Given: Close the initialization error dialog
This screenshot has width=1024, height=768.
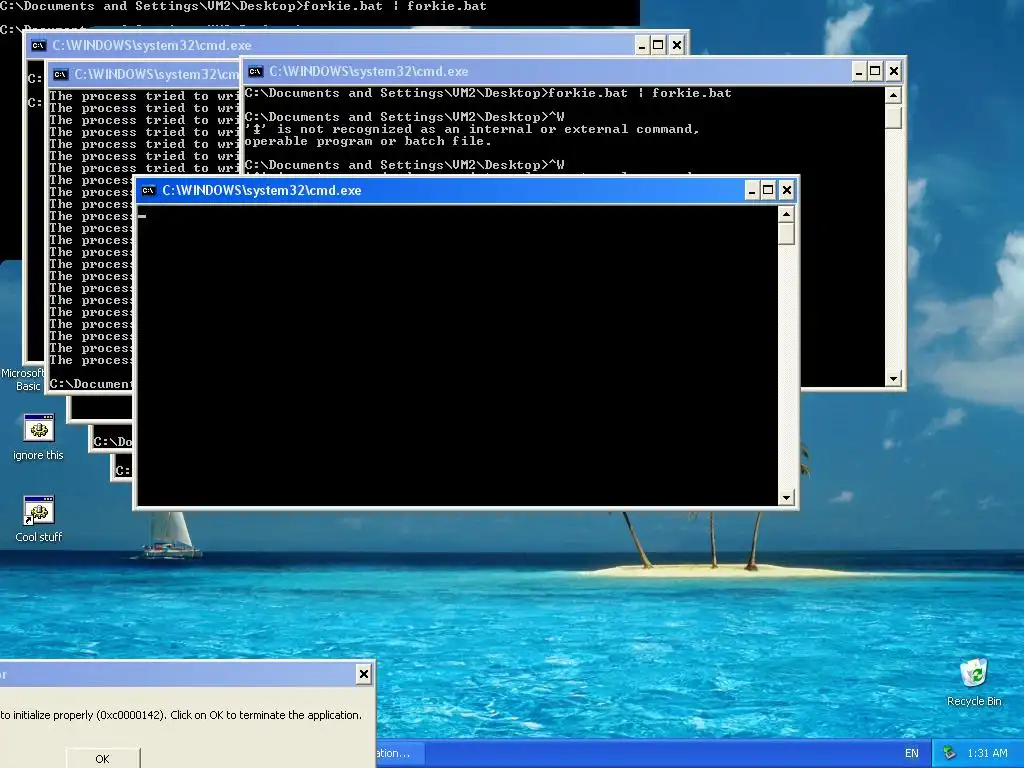Looking at the screenshot, I should tap(364, 674).
